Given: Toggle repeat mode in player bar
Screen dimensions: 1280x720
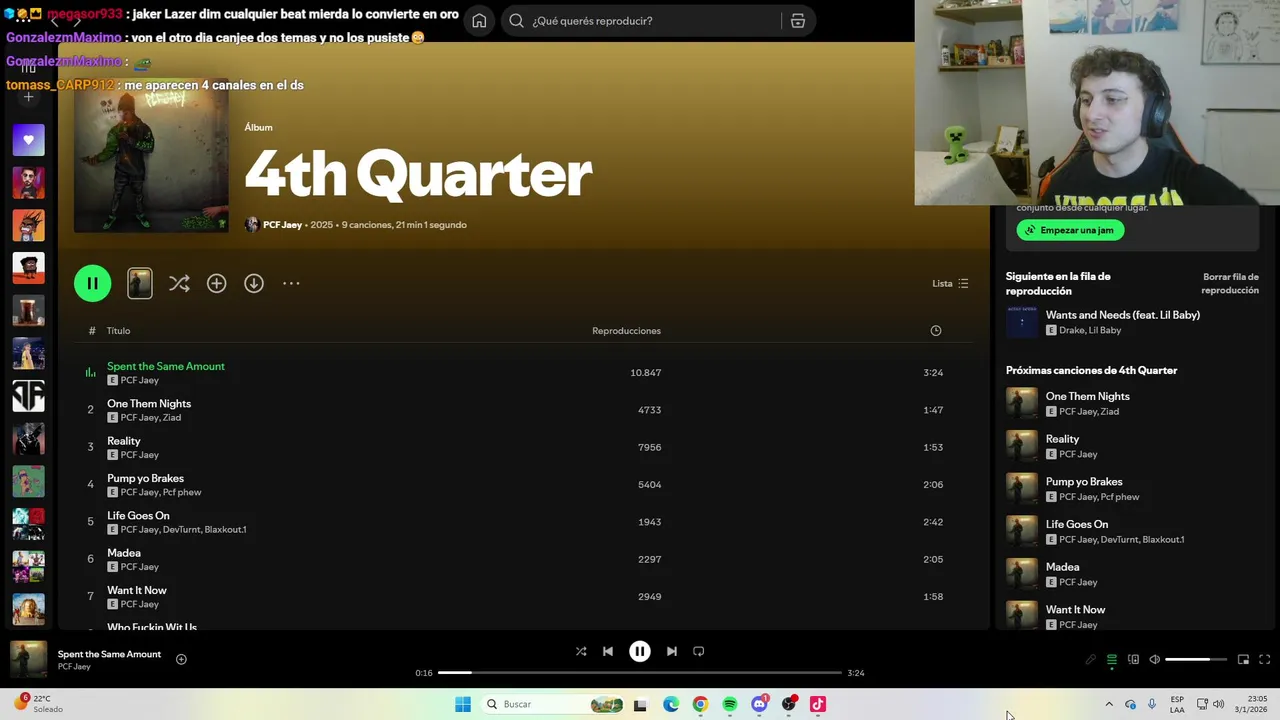Looking at the screenshot, I should click(699, 651).
